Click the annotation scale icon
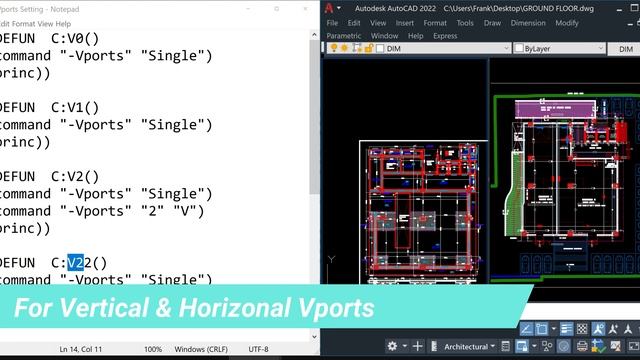This screenshot has width=640, height=360. [x=628, y=329]
